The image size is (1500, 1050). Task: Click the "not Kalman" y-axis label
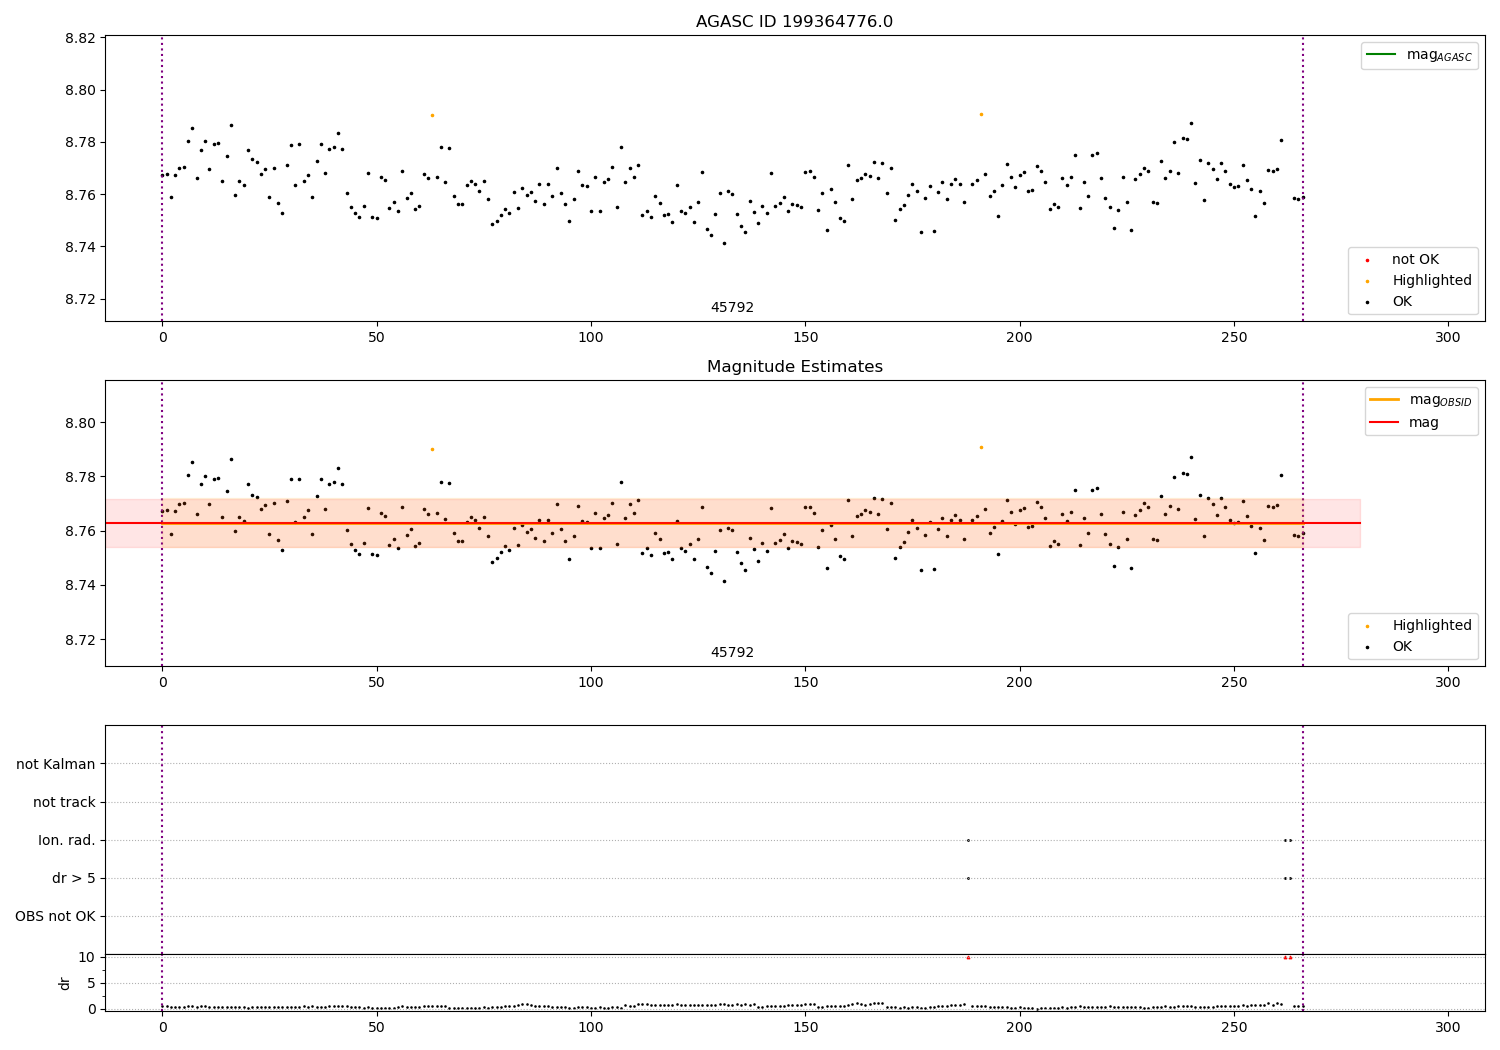pos(56,764)
